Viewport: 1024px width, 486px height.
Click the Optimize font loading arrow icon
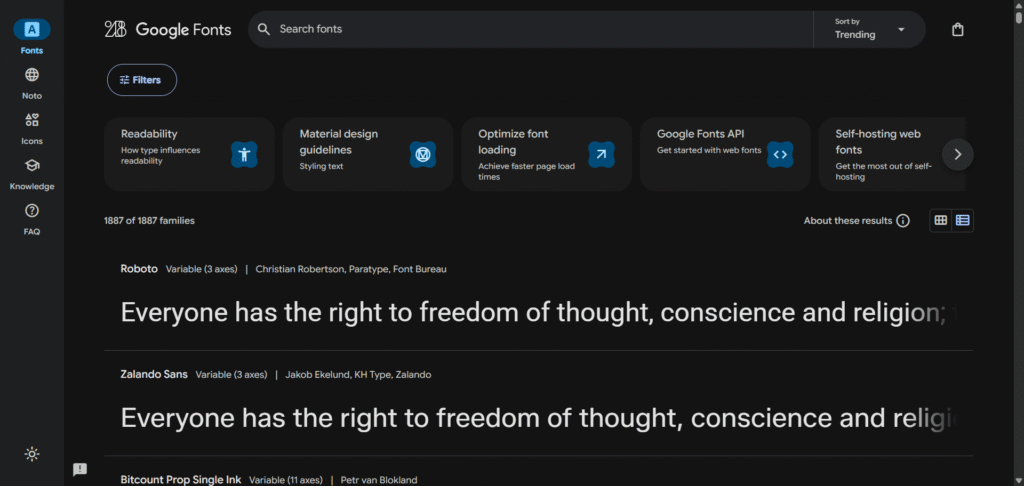coord(600,154)
